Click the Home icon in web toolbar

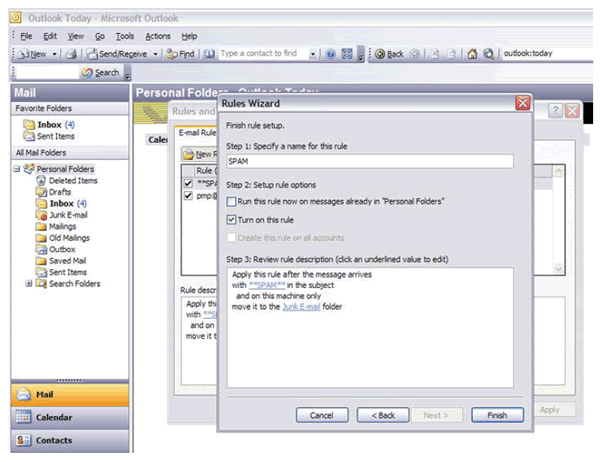(472, 54)
